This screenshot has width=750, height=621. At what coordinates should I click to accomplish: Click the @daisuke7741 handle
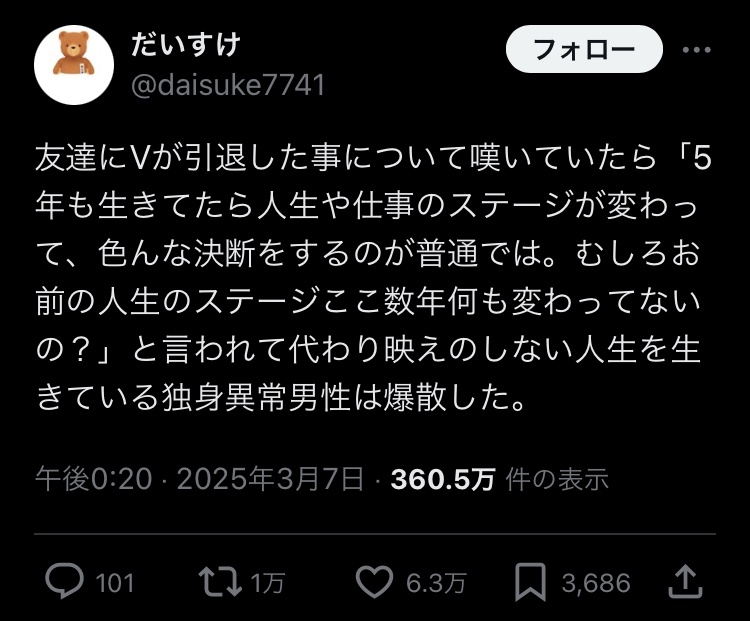coord(228,85)
